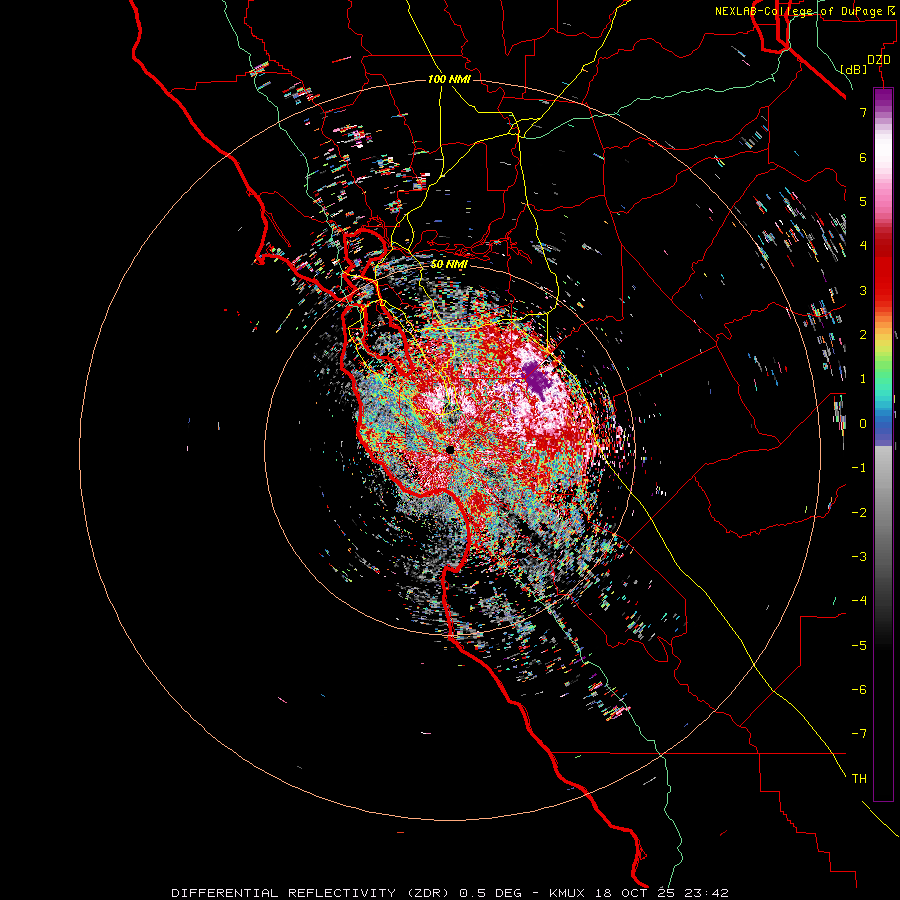Click the purple high-ZDR core on the radar map
This screenshot has width=900, height=900.
(537, 379)
